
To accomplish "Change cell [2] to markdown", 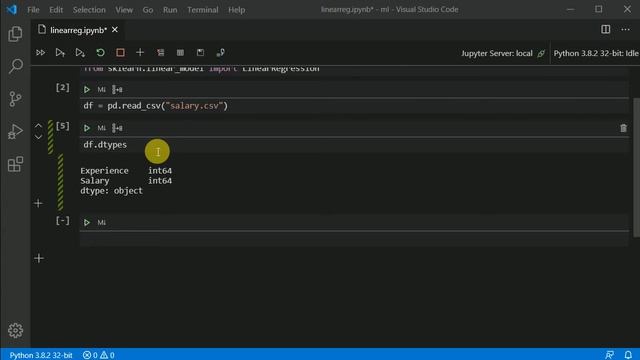I will coord(102,89).
